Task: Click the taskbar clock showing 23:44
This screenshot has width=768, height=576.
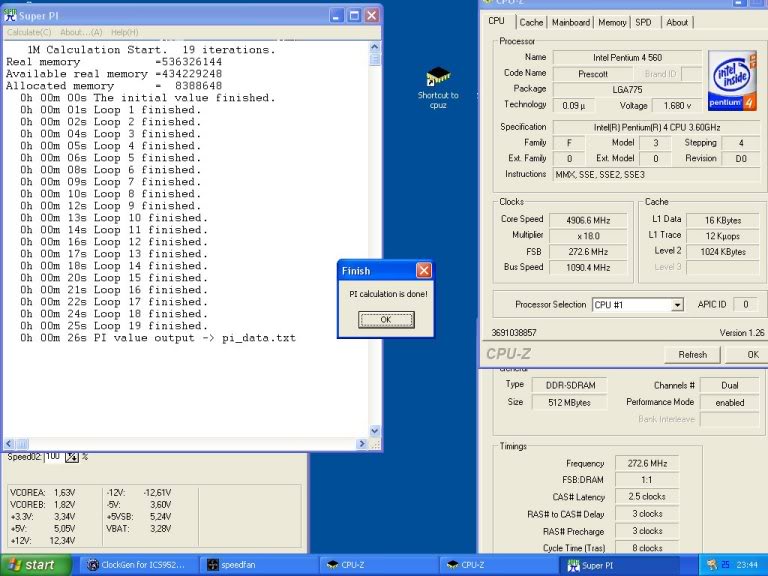Action: (747, 565)
